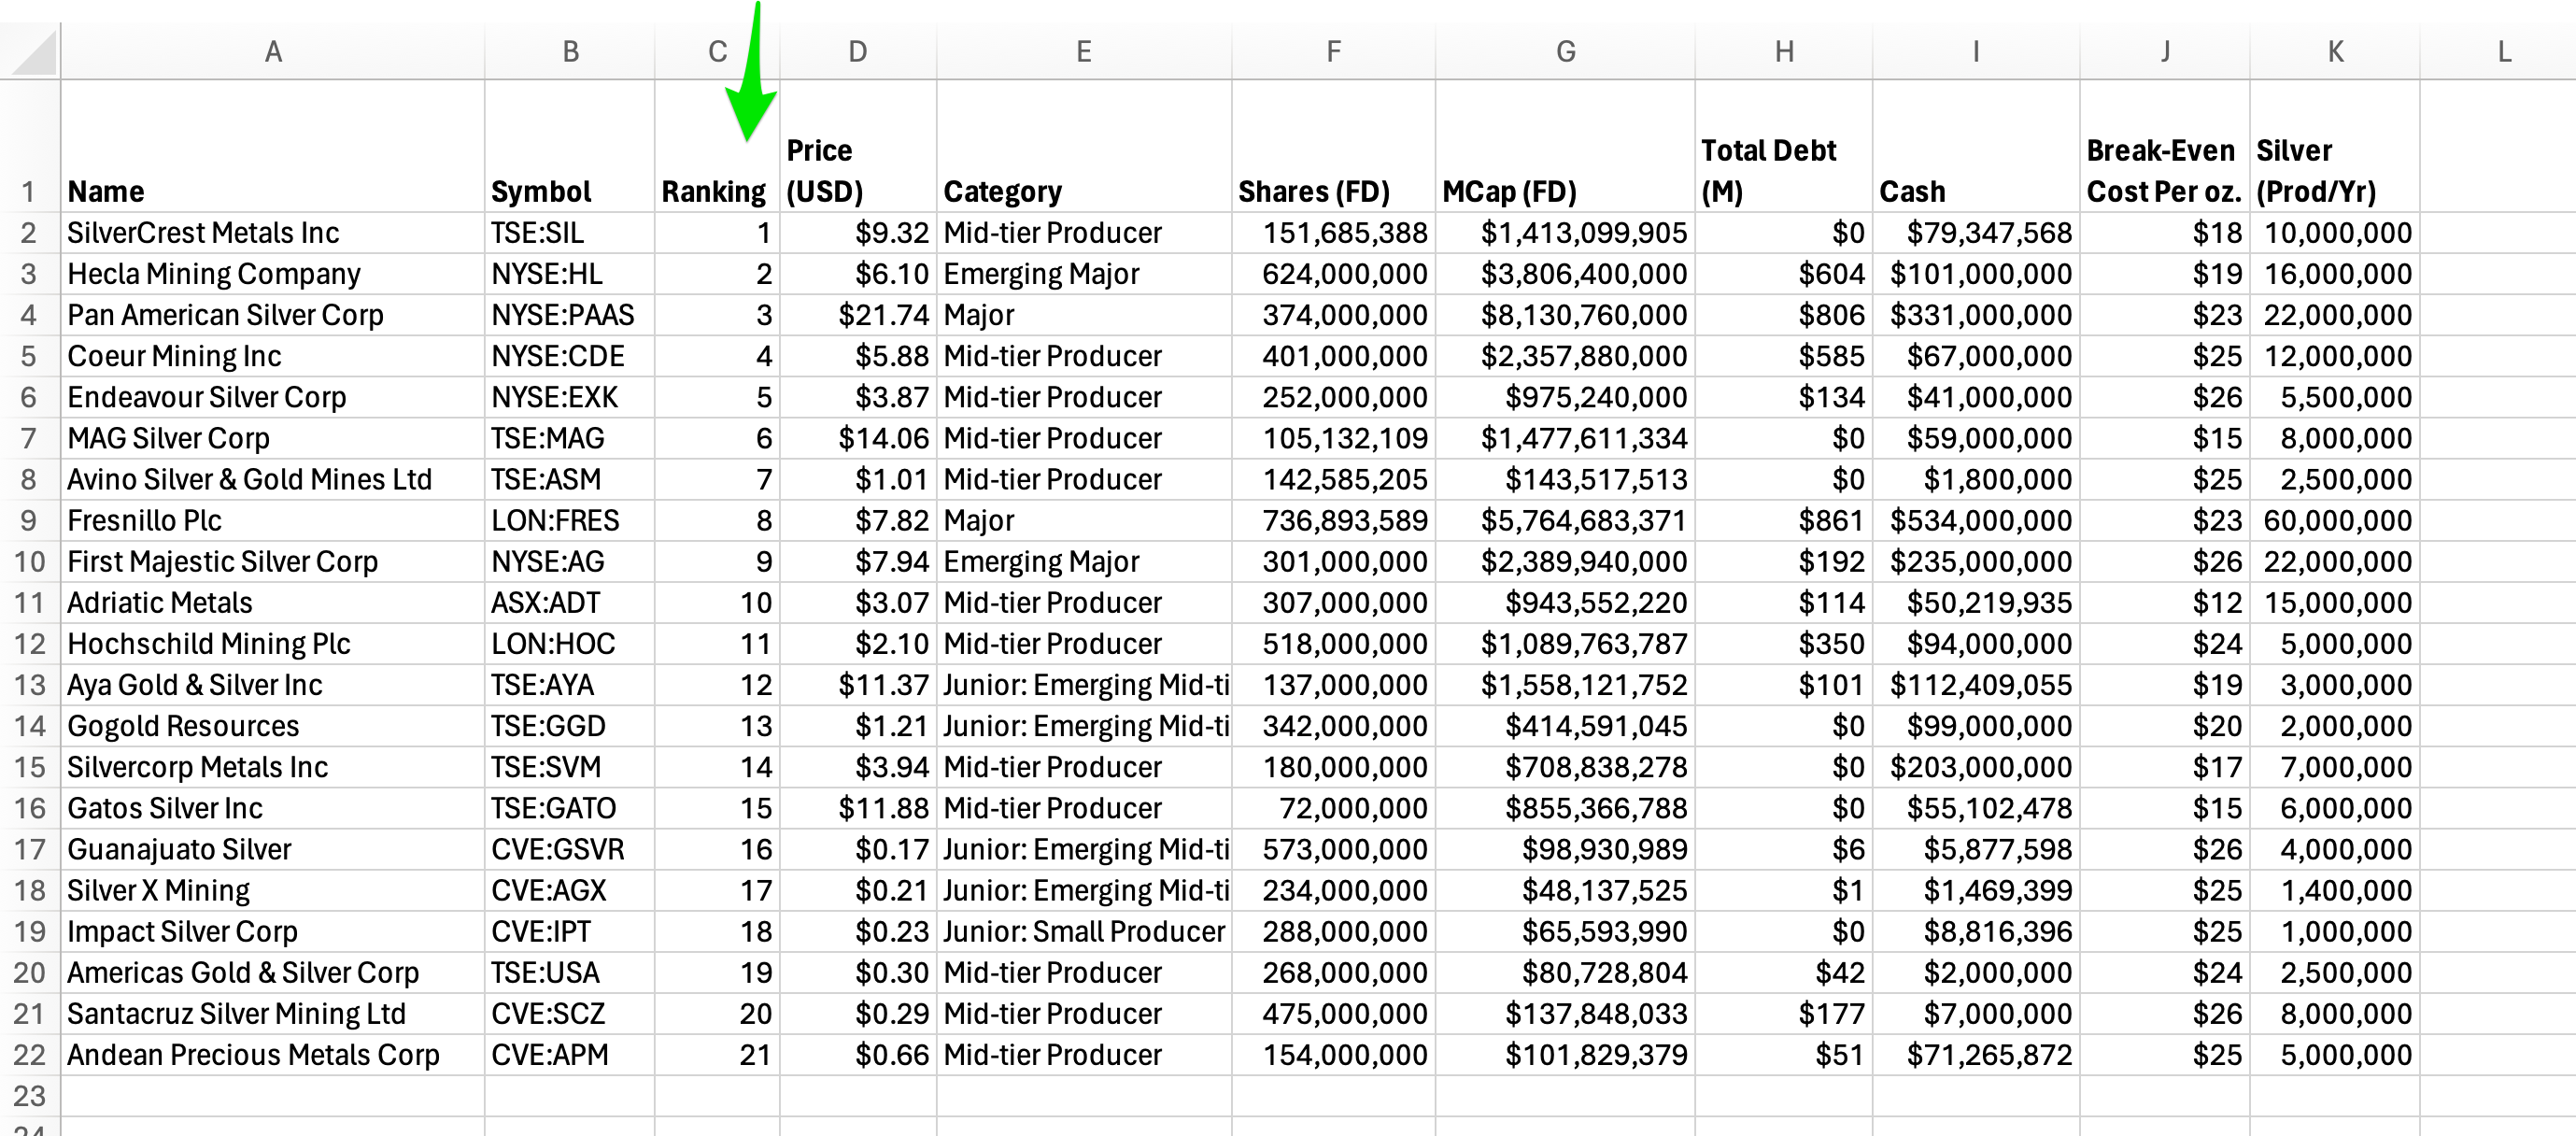This screenshot has height=1136, width=2576.
Task: Select column B header
Action: (x=570, y=51)
